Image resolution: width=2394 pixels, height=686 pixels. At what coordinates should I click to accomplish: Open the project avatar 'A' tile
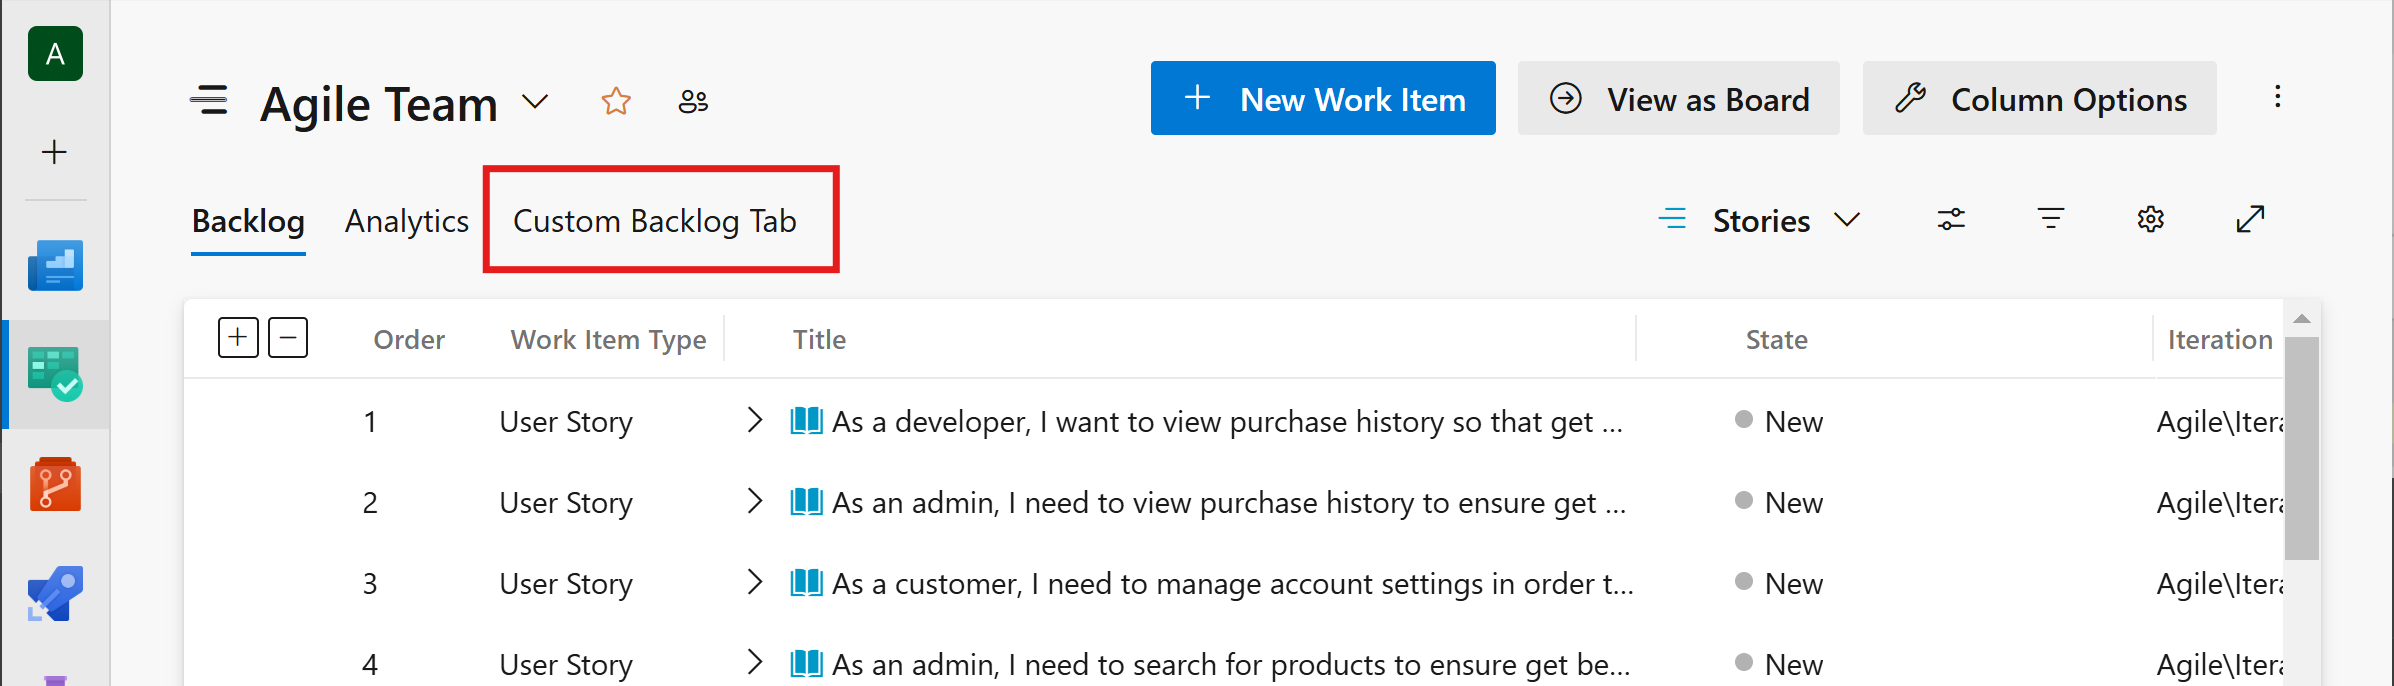[x=55, y=54]
